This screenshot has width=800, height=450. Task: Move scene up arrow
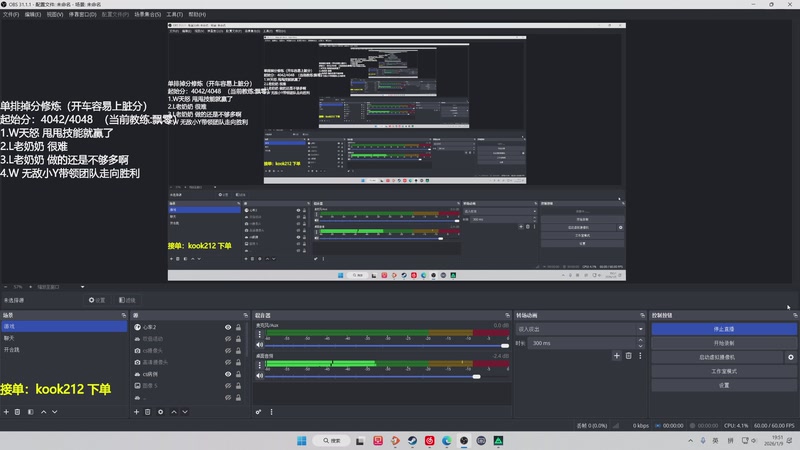click(43, 412)
